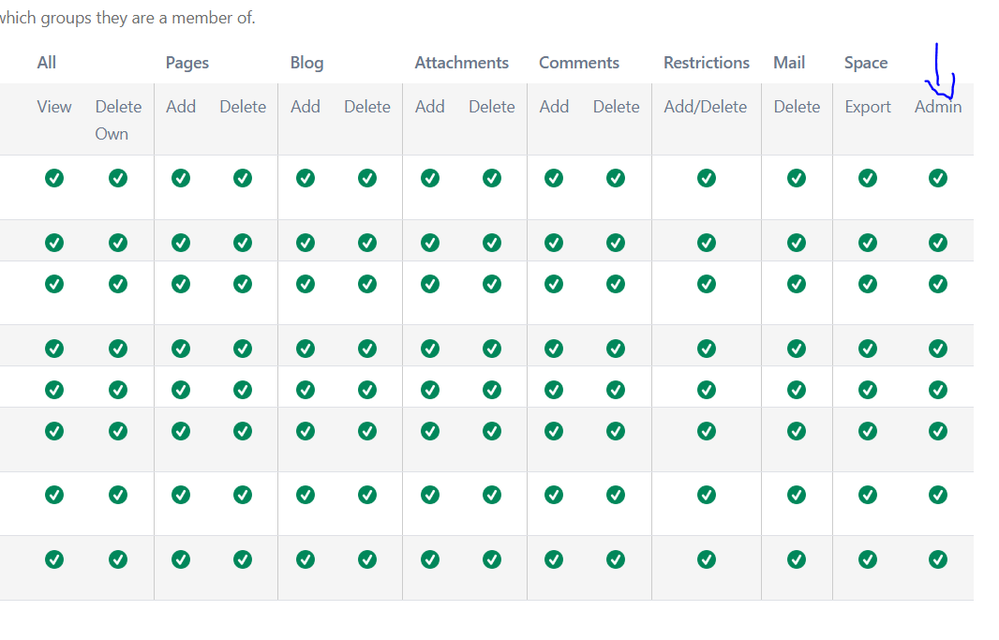
Task: Click the Comments group heading
Action: [x=579, y=62]
